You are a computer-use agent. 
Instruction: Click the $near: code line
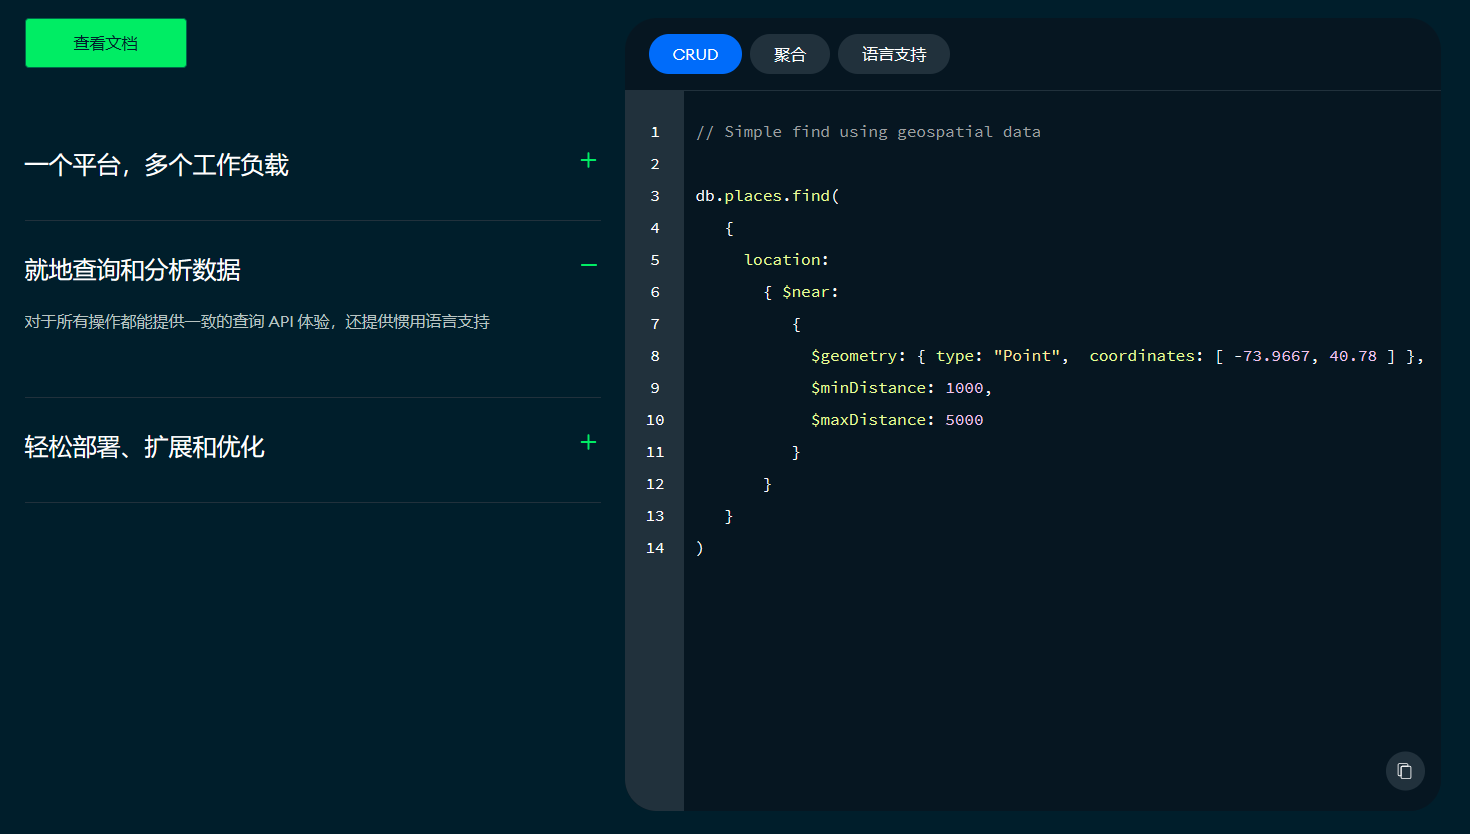801,292
